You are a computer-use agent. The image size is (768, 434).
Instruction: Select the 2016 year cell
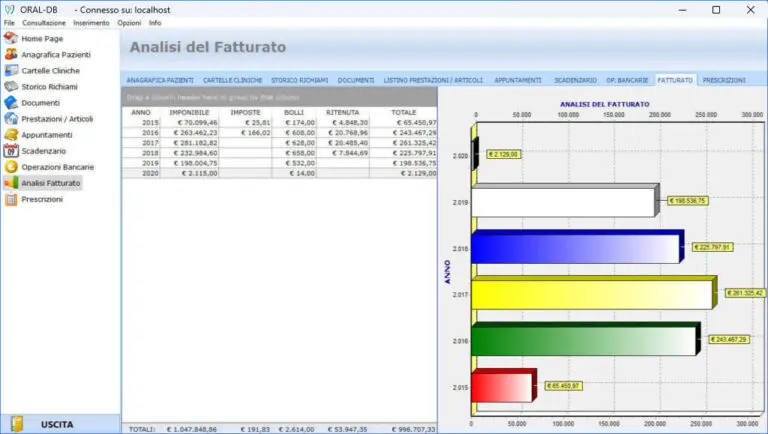pos(142,133)
